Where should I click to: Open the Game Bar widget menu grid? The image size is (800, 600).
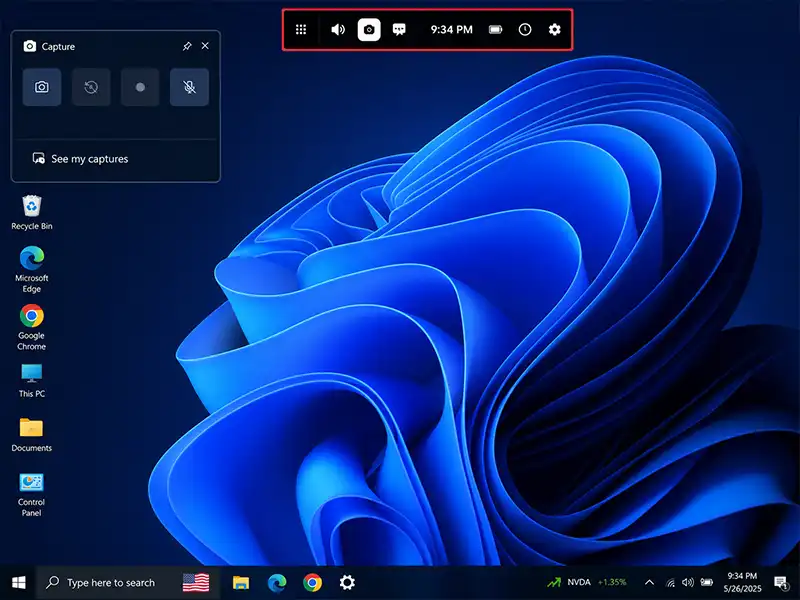[301, 30]
